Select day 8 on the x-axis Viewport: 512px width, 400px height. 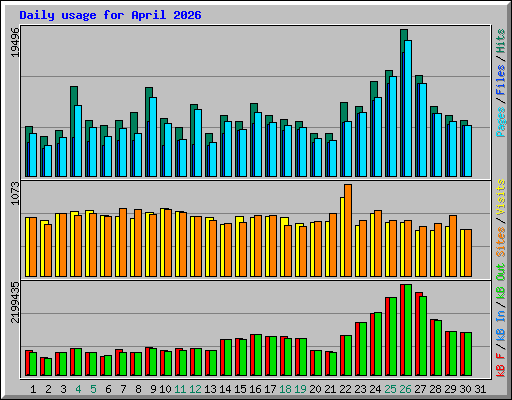click(138, 389)
